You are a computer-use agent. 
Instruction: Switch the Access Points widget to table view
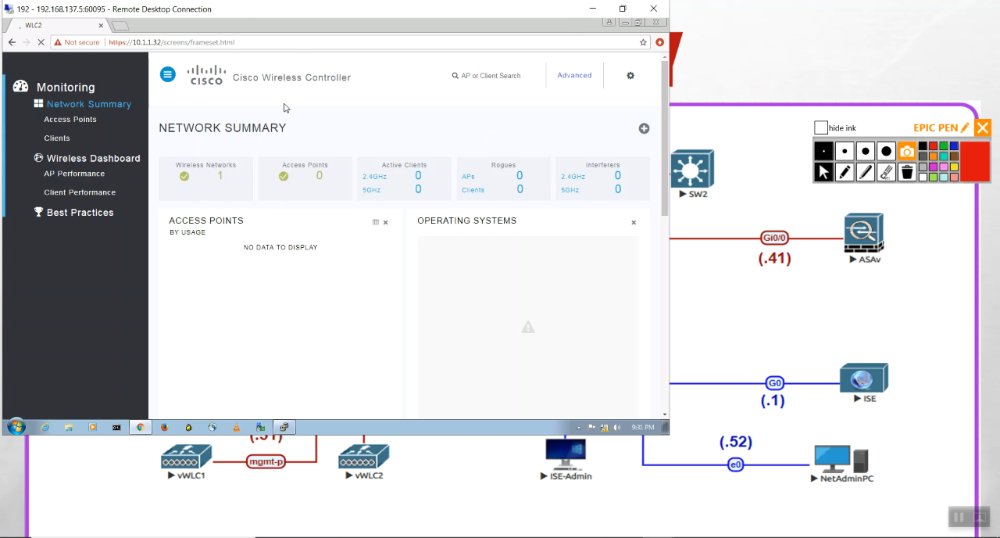pyautogui.click(x=376, y=222)
